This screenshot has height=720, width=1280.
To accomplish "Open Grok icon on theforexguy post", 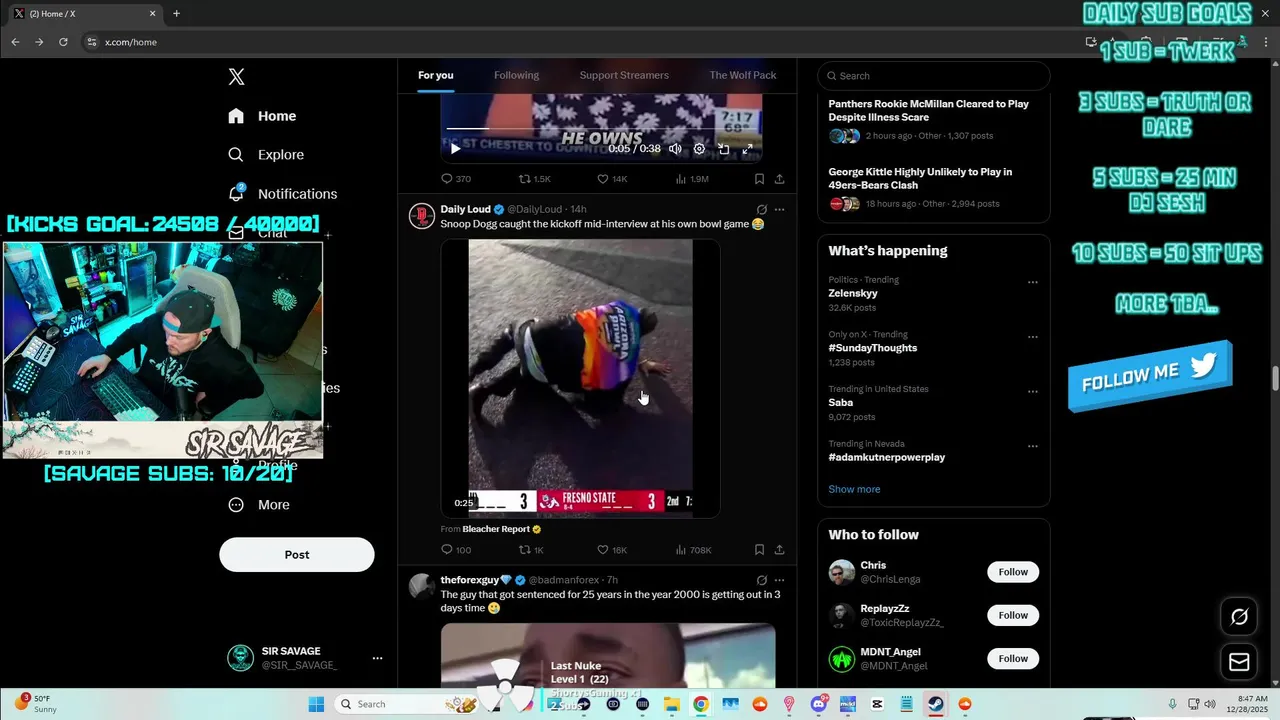I will click(761, 580).
